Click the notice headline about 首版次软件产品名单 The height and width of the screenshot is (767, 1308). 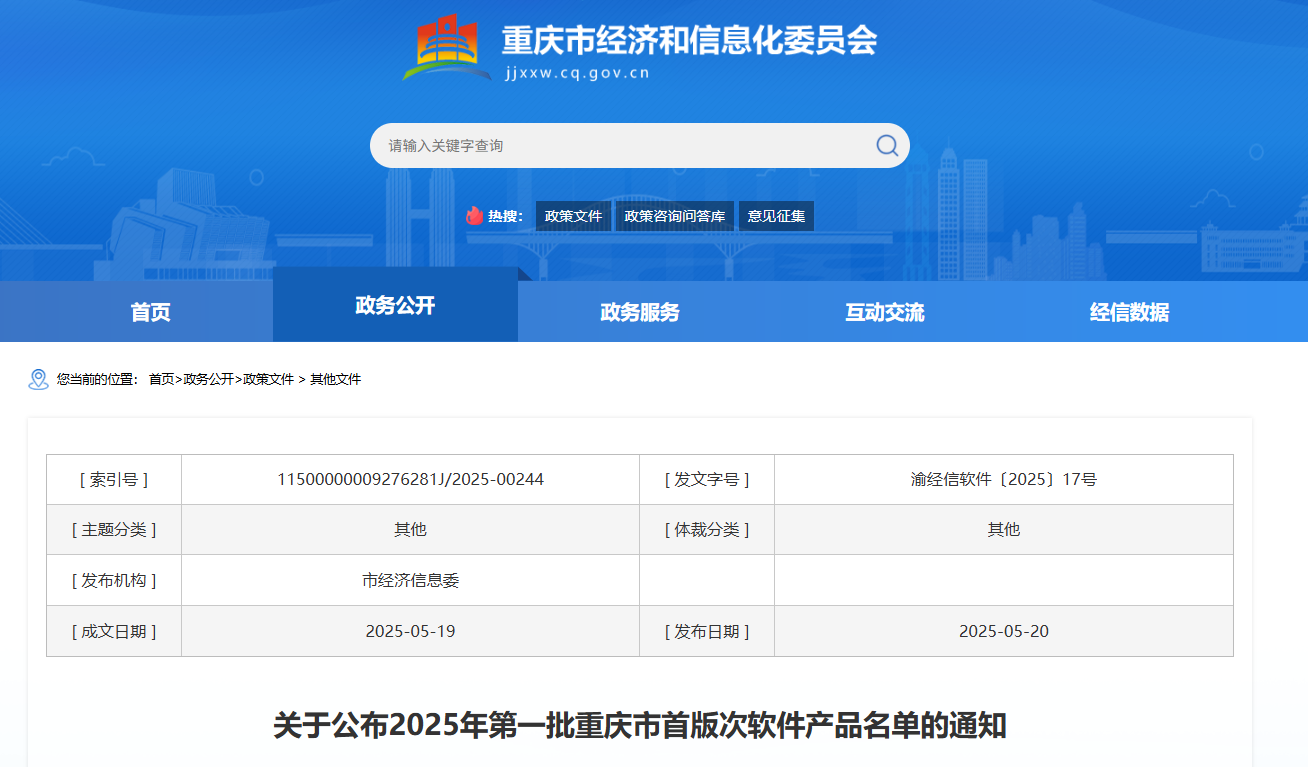click(x=640, y=725)
